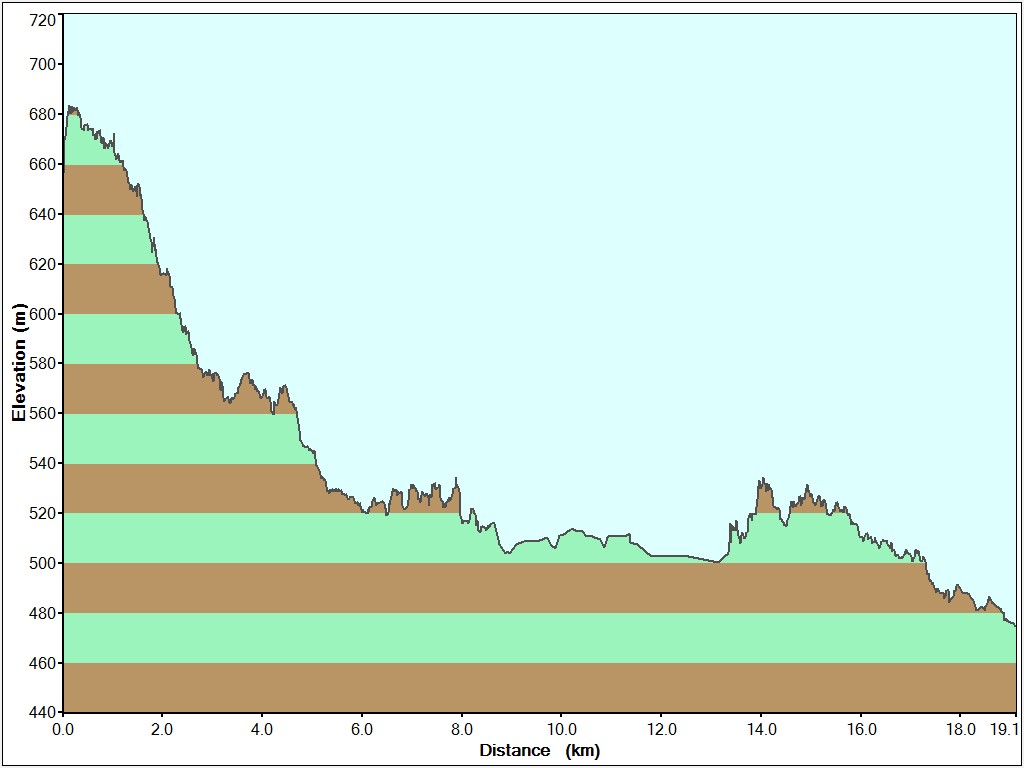The width and height of the screenshot is (1024, 768).
Task: Click the 0.0 distance axis label
Action: click(63, 728)
